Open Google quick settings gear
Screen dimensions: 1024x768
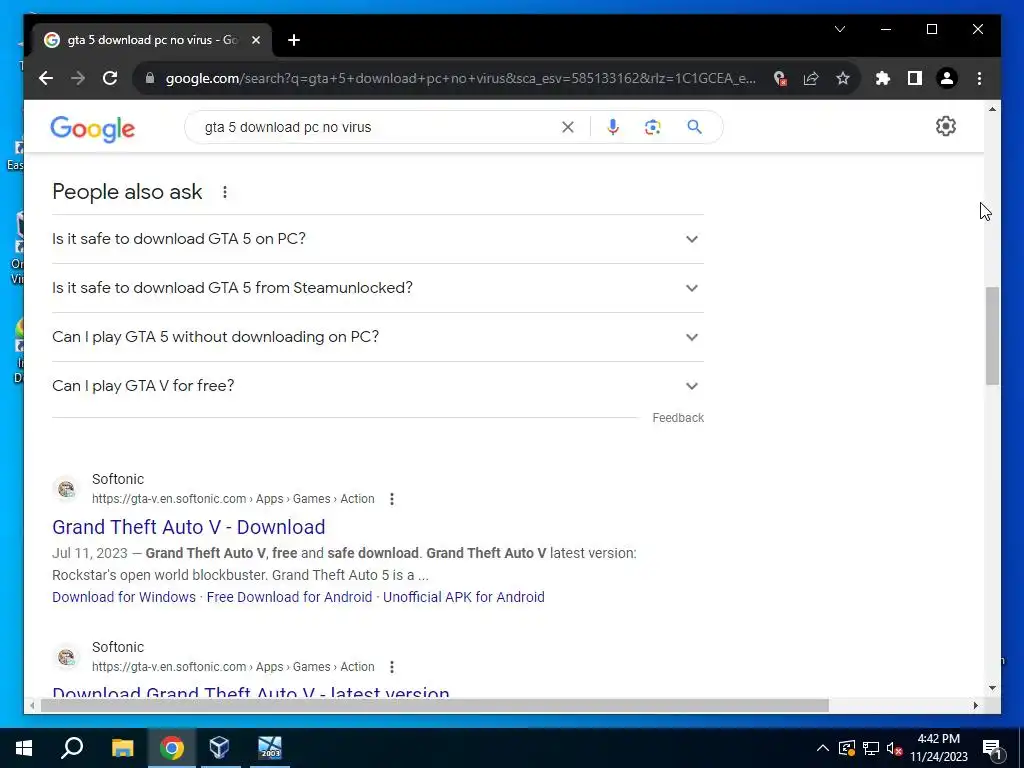pyautogui.click(x=946, y=126)
